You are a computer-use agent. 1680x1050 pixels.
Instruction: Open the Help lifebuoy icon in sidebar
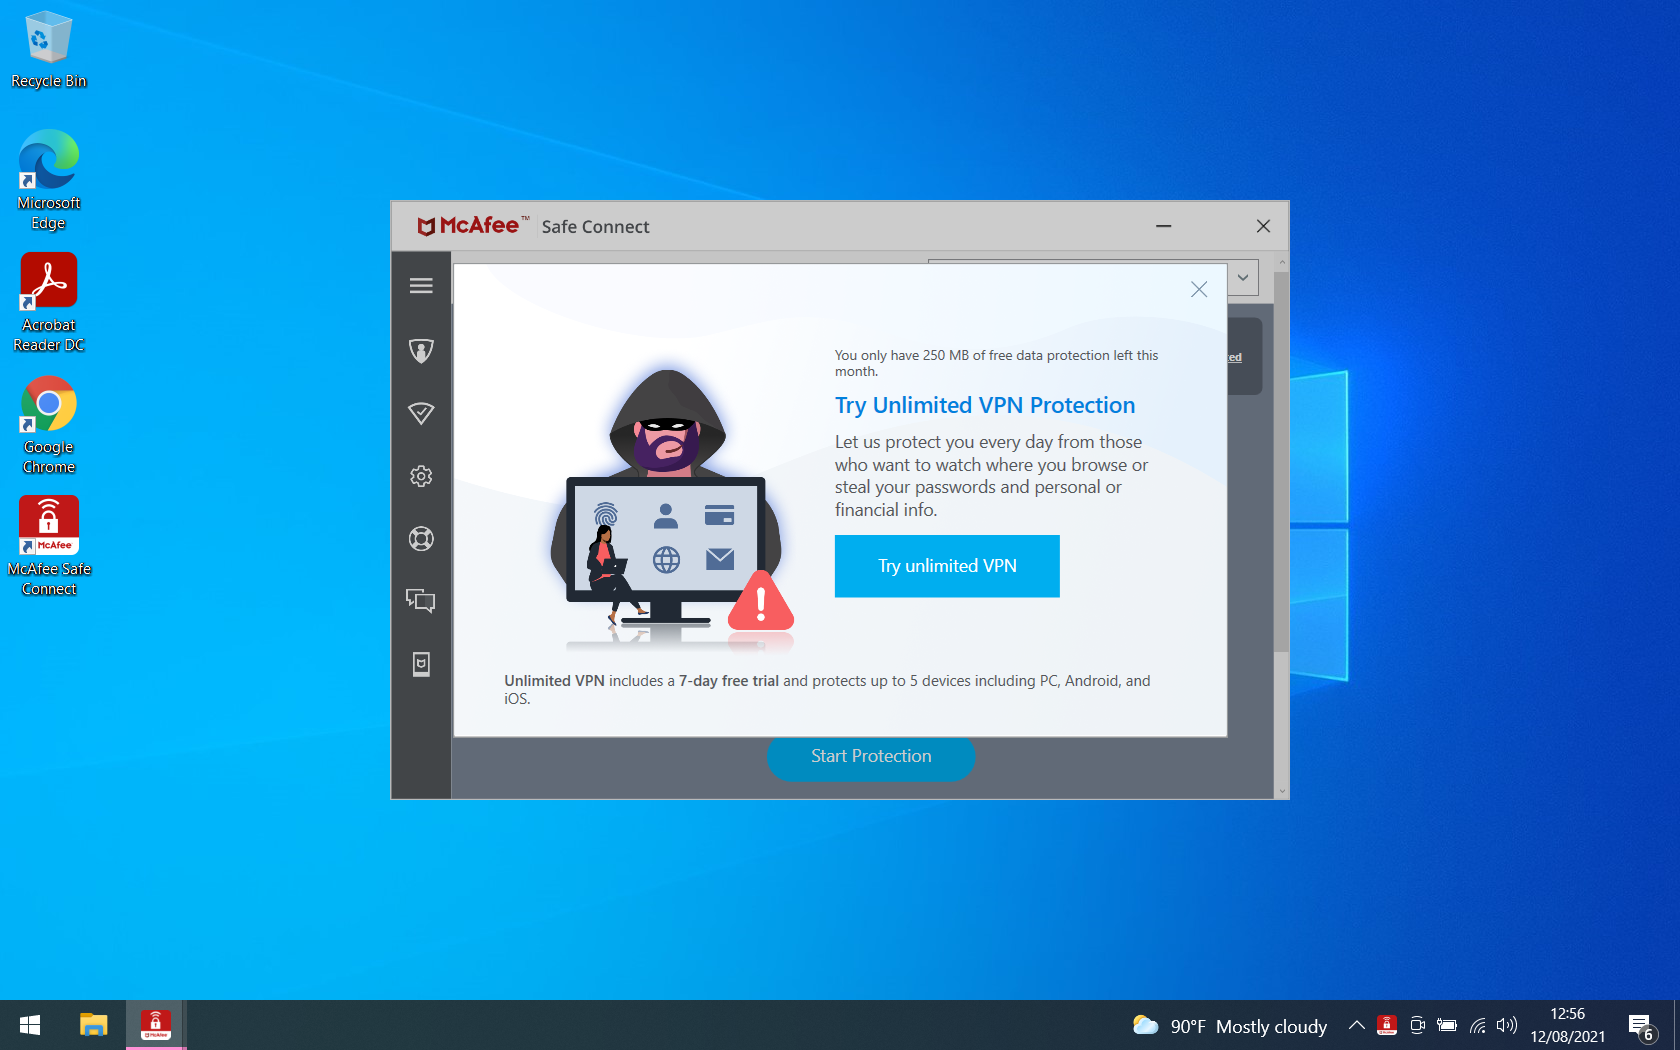click(421, 539)
